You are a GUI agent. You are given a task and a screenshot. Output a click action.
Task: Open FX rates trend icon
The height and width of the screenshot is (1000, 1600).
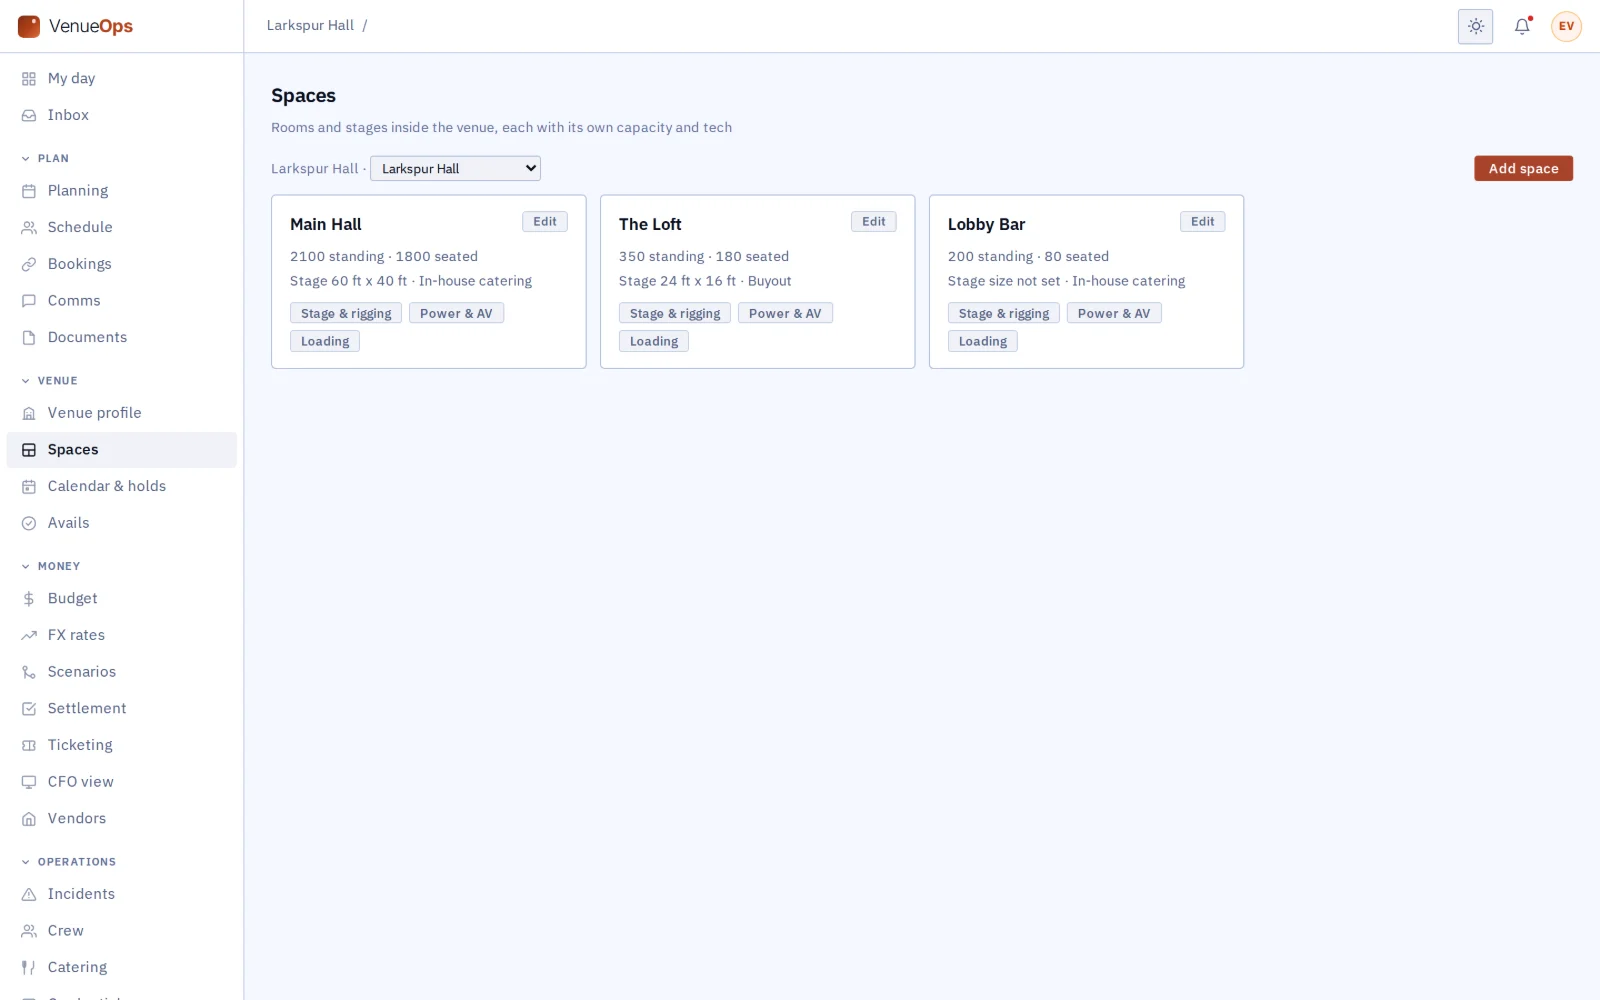point(29,636)
